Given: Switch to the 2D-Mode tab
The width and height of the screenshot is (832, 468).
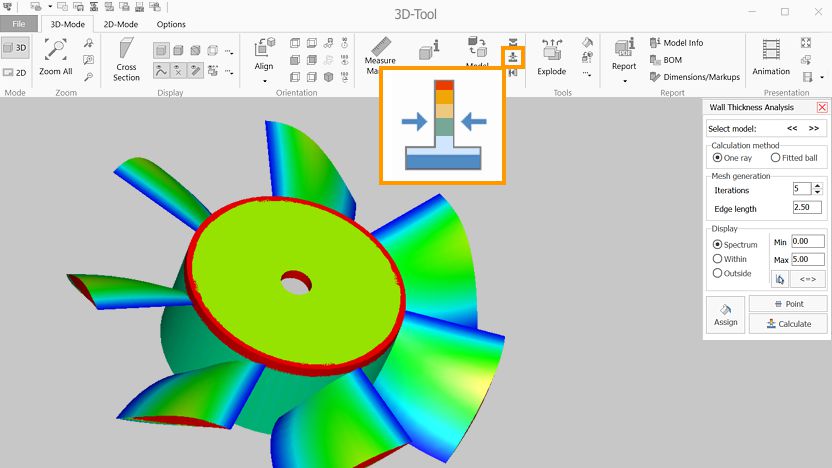Looking at the screenshot, I should 122,24.
